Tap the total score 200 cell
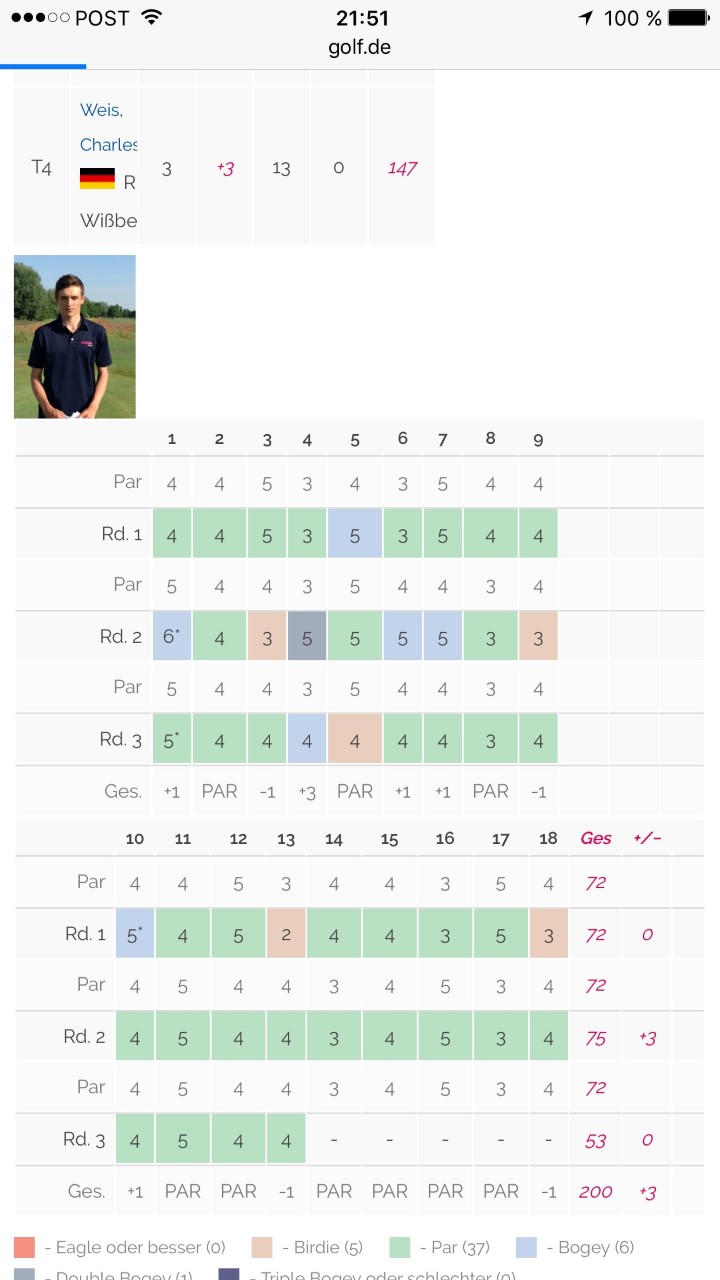Image resolution: width=720 pixels, height=1280 pixels. click(x=596, y=1191)
